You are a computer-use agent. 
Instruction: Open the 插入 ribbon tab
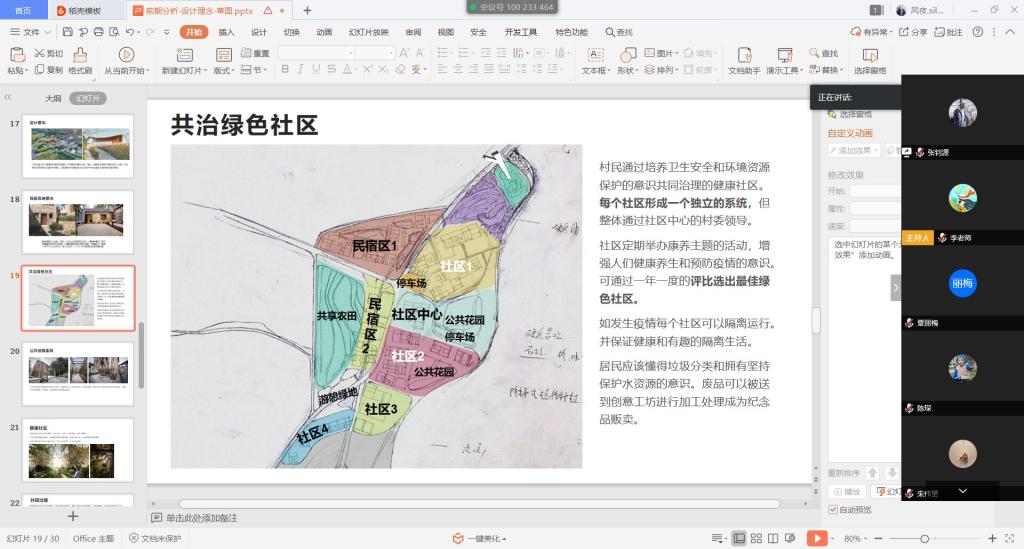[227, 32]
